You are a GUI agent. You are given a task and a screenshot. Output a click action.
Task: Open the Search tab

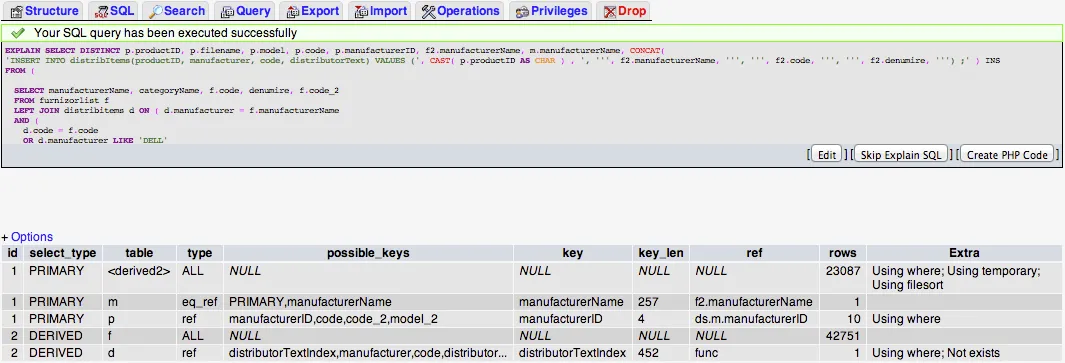tap(176, 11)
